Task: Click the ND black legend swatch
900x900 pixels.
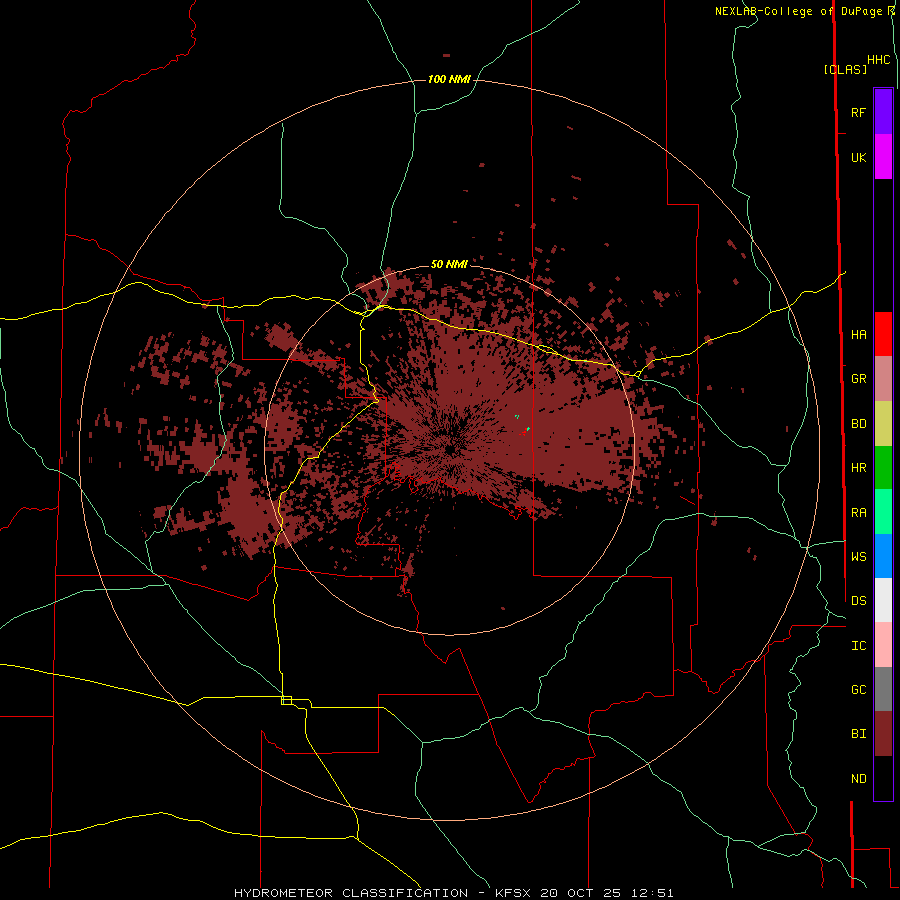Action: pos(883,778)
